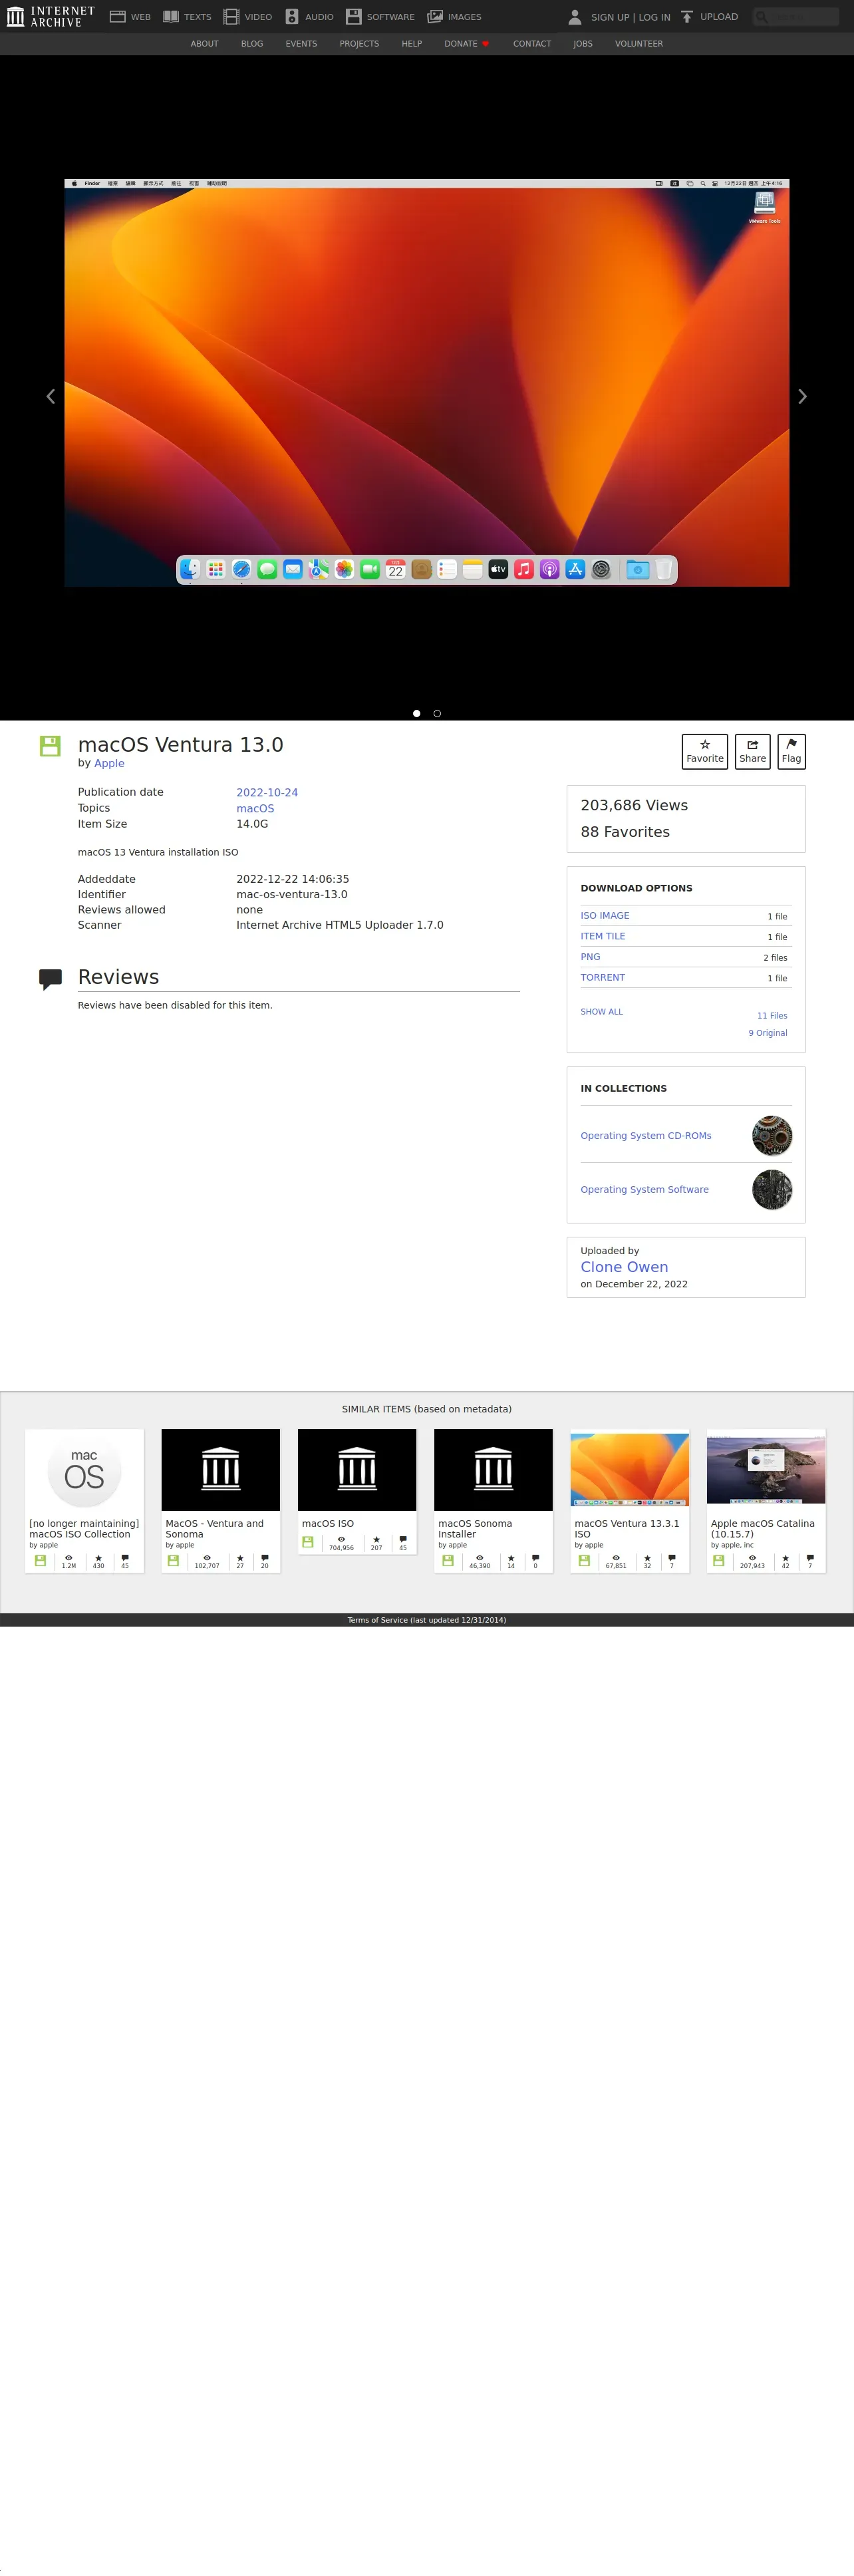854x2576 pixels.
Task: Click the Share button
Action: [x=753, y=751]
